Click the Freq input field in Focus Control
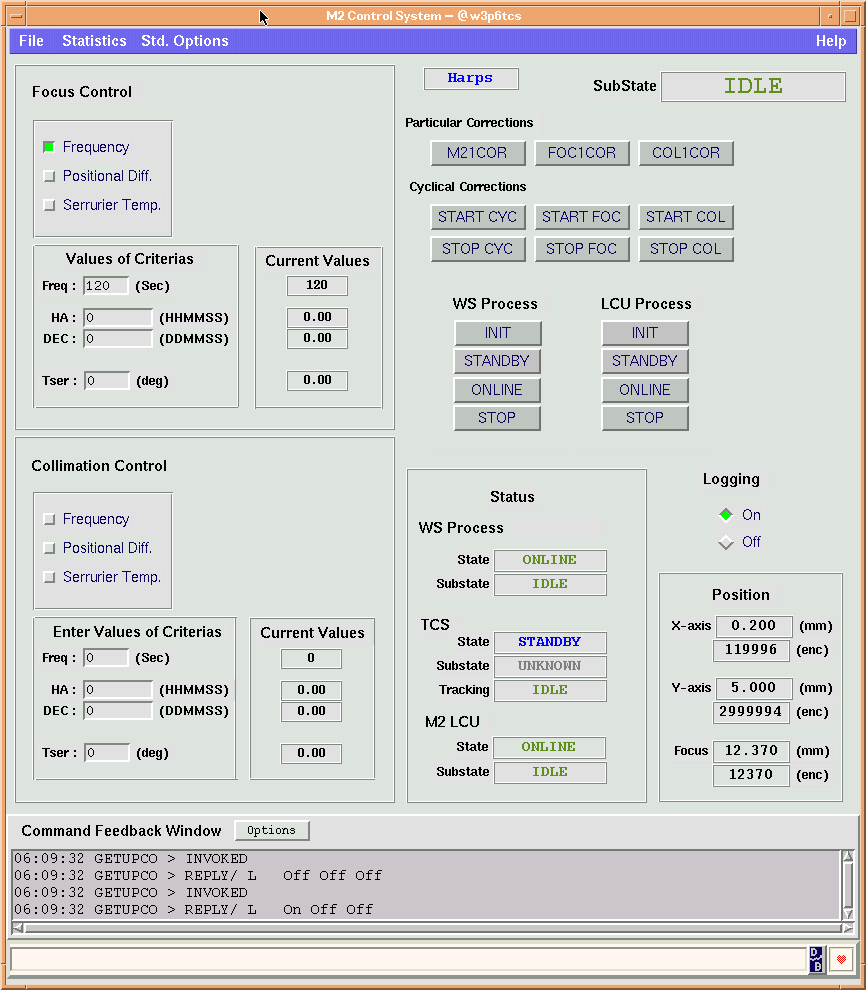Image resolution: width=866 pixels, height=990 pixels. [x=106, y=286]
